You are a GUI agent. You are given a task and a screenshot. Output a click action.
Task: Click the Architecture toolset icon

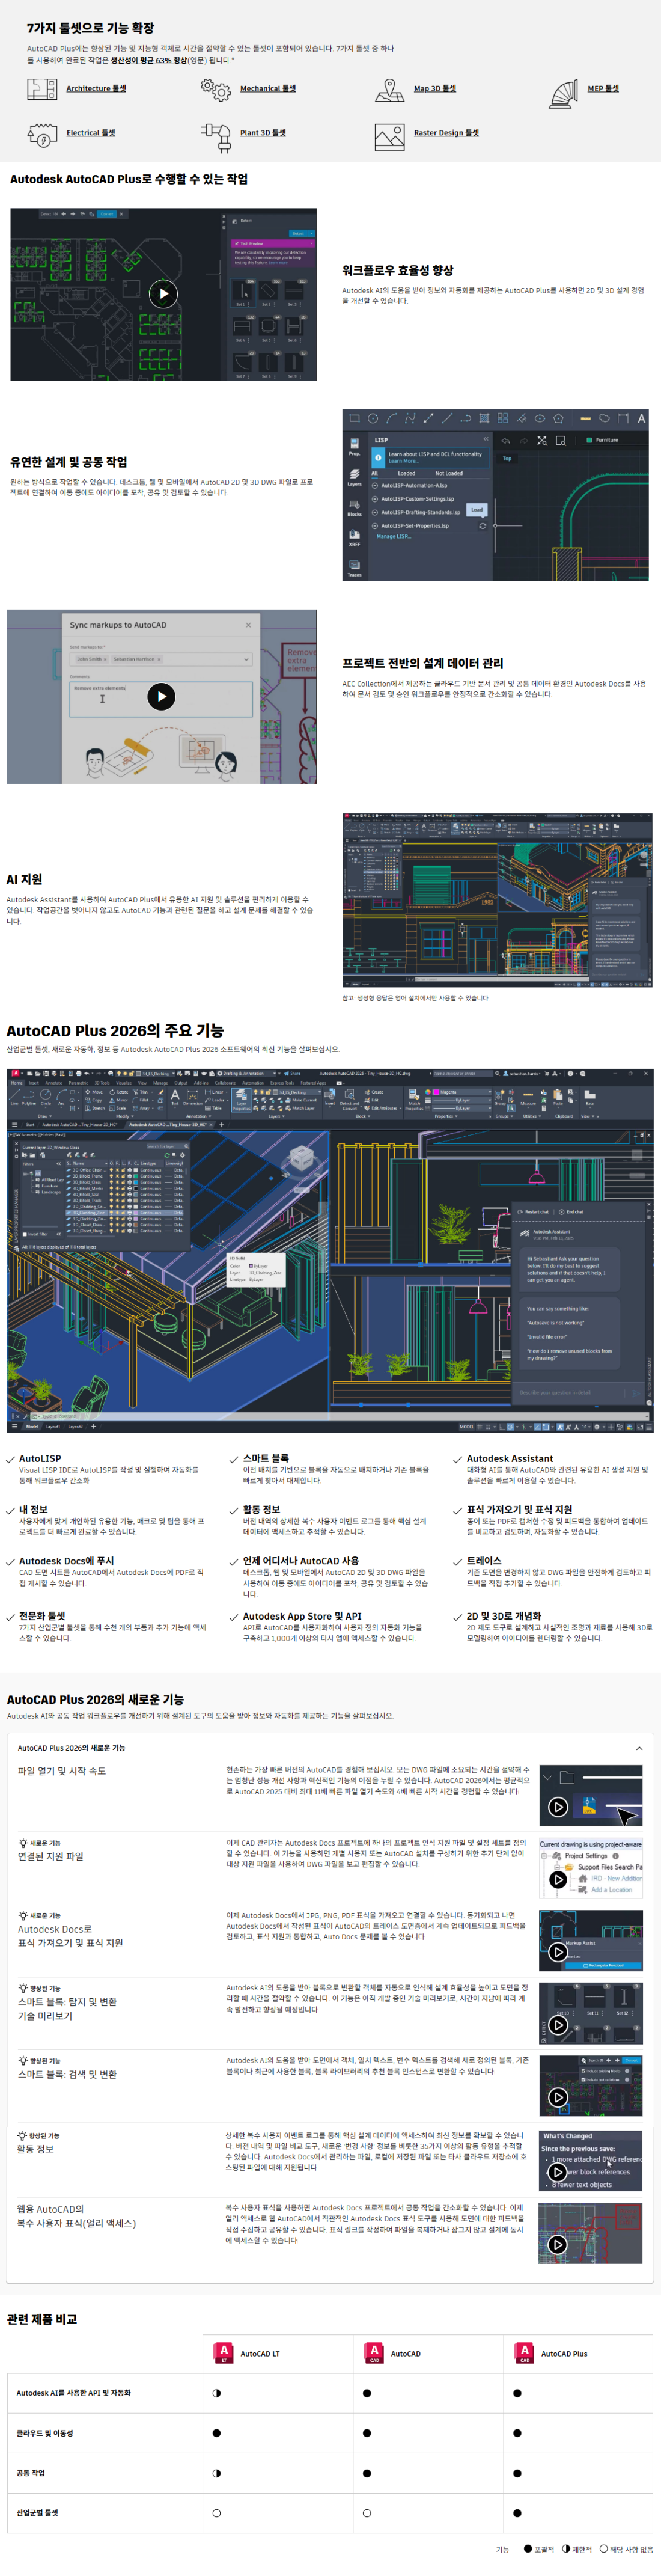(41, 89)
